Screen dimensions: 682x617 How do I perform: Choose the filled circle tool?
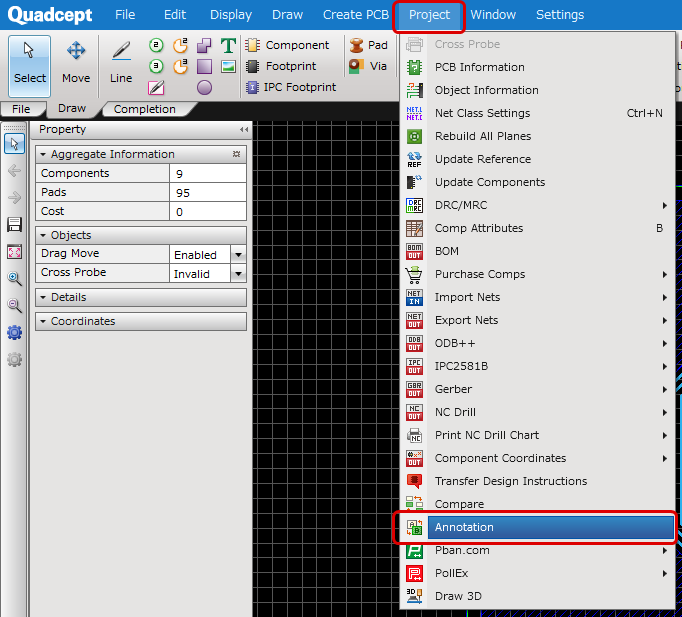tap(204, 87)
